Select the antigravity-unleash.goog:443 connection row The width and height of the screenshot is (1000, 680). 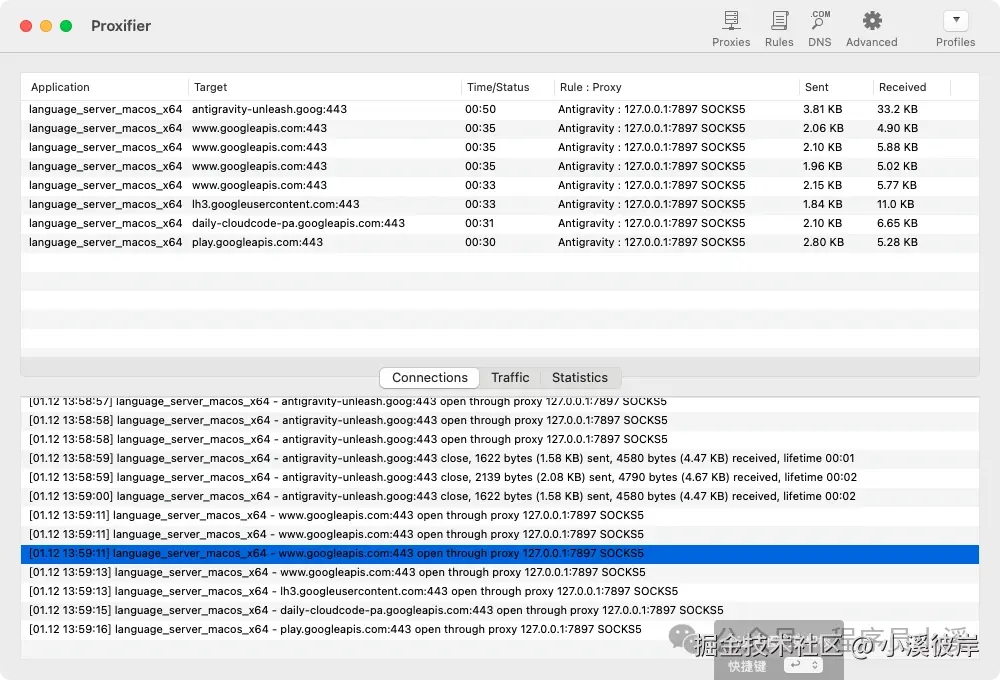click(x=500, y=109)
